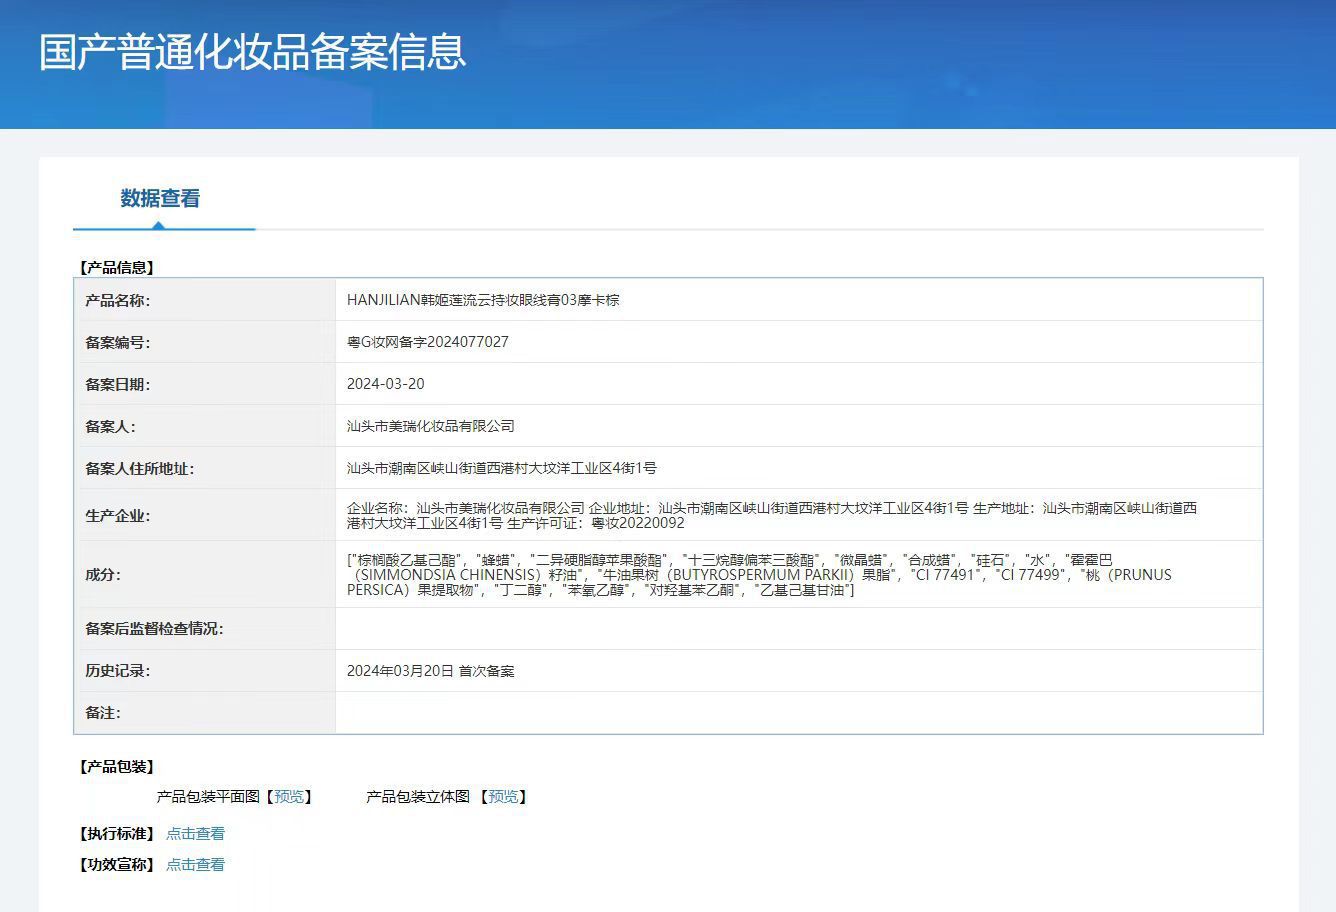Click 点击查看 next to 执行标准
1336x912 pixels.
[196, 834]
